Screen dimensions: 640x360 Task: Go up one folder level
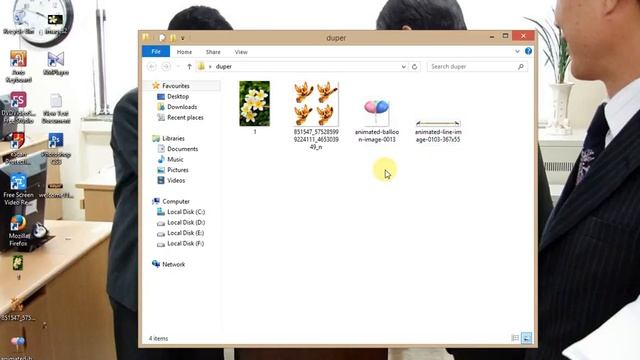[x=189, y=67]
